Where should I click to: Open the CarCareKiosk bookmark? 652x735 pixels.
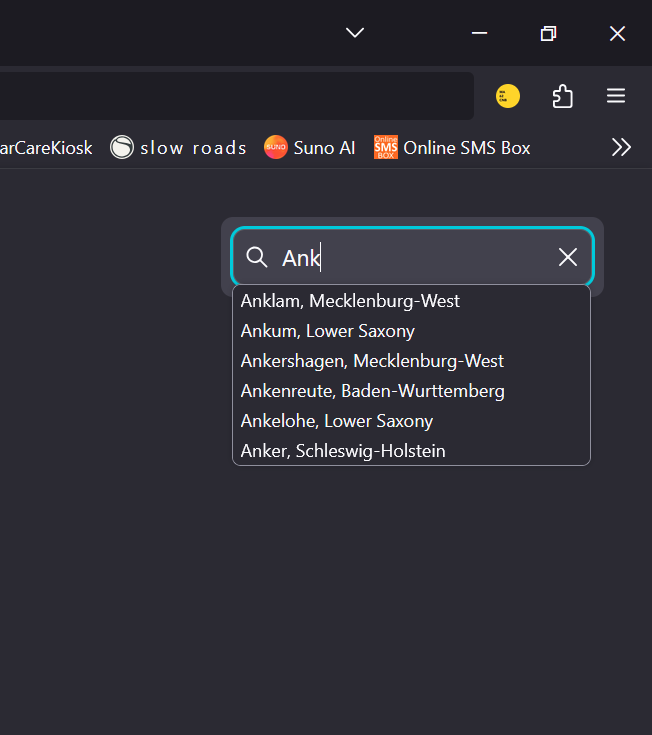click(x=46, y=148)
